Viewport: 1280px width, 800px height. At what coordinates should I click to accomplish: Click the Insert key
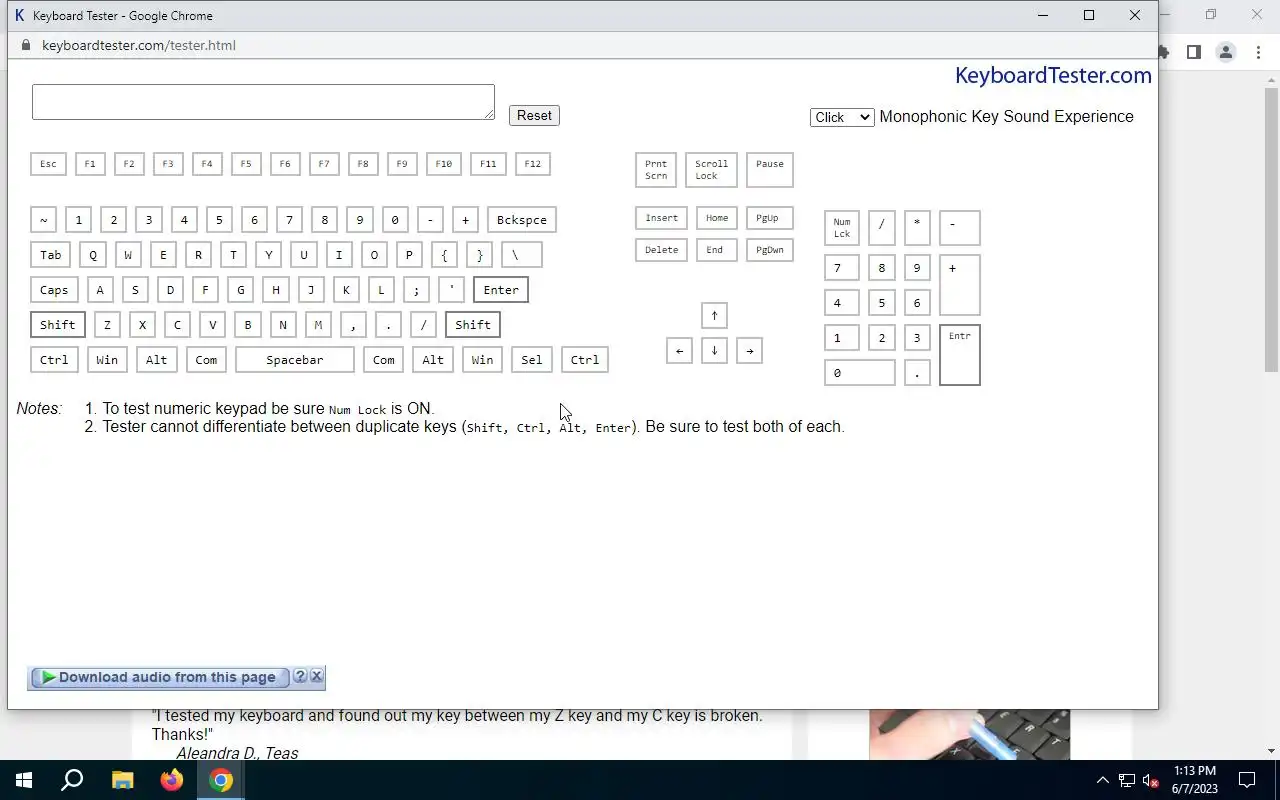tap(661, 218)
